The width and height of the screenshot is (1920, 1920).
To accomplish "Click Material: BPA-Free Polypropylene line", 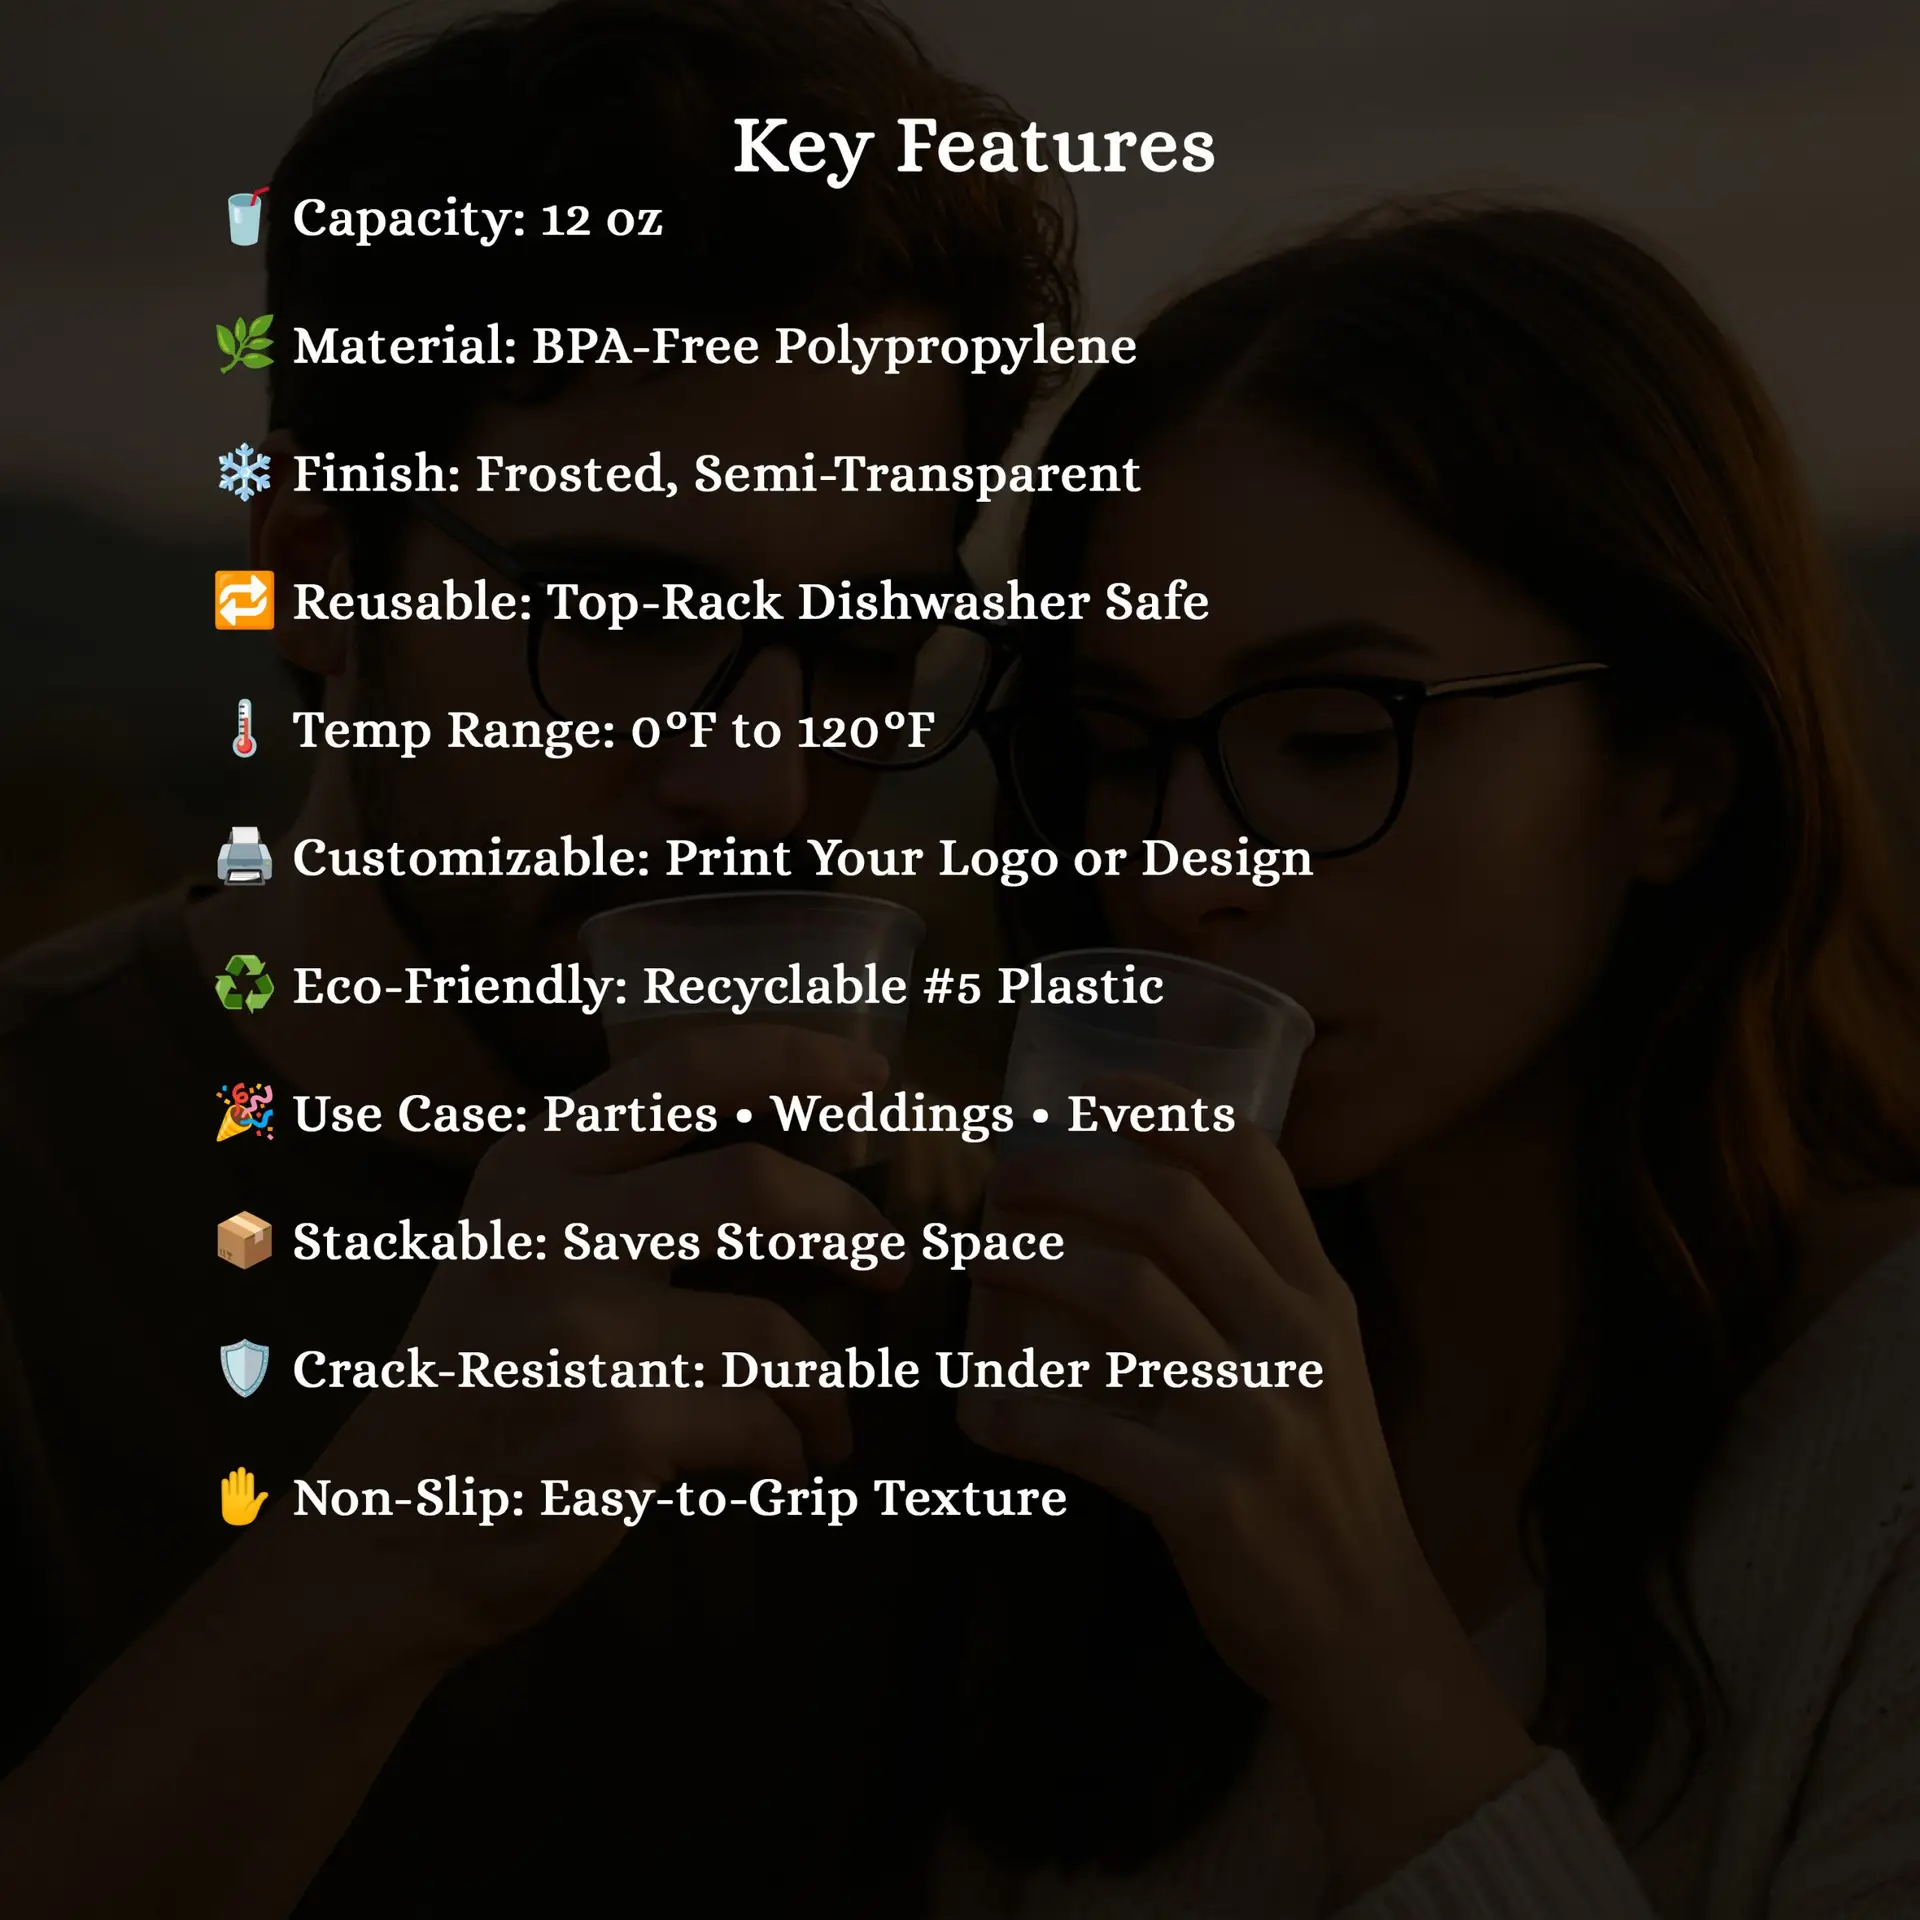I will 714,348.
